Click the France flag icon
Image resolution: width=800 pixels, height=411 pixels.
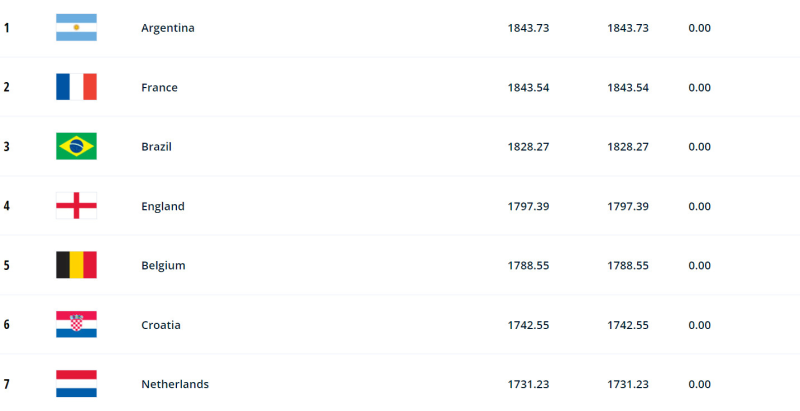tap(76, 87)
